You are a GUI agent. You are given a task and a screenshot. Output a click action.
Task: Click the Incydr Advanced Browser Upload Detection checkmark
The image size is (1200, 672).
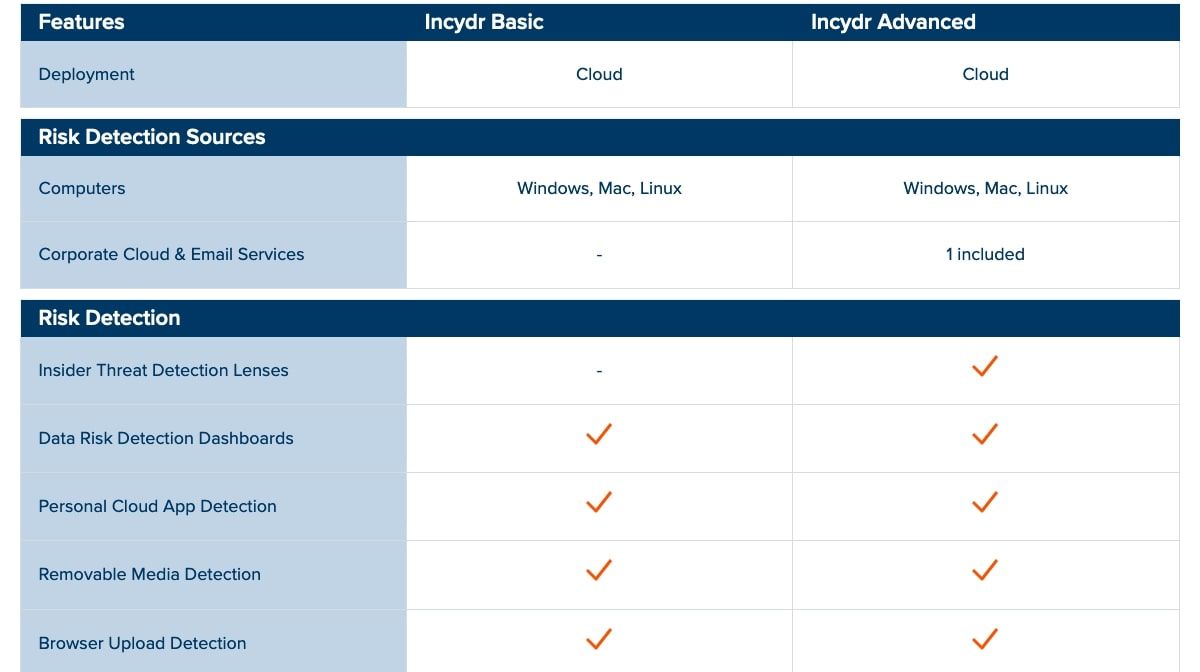point(985,639)
